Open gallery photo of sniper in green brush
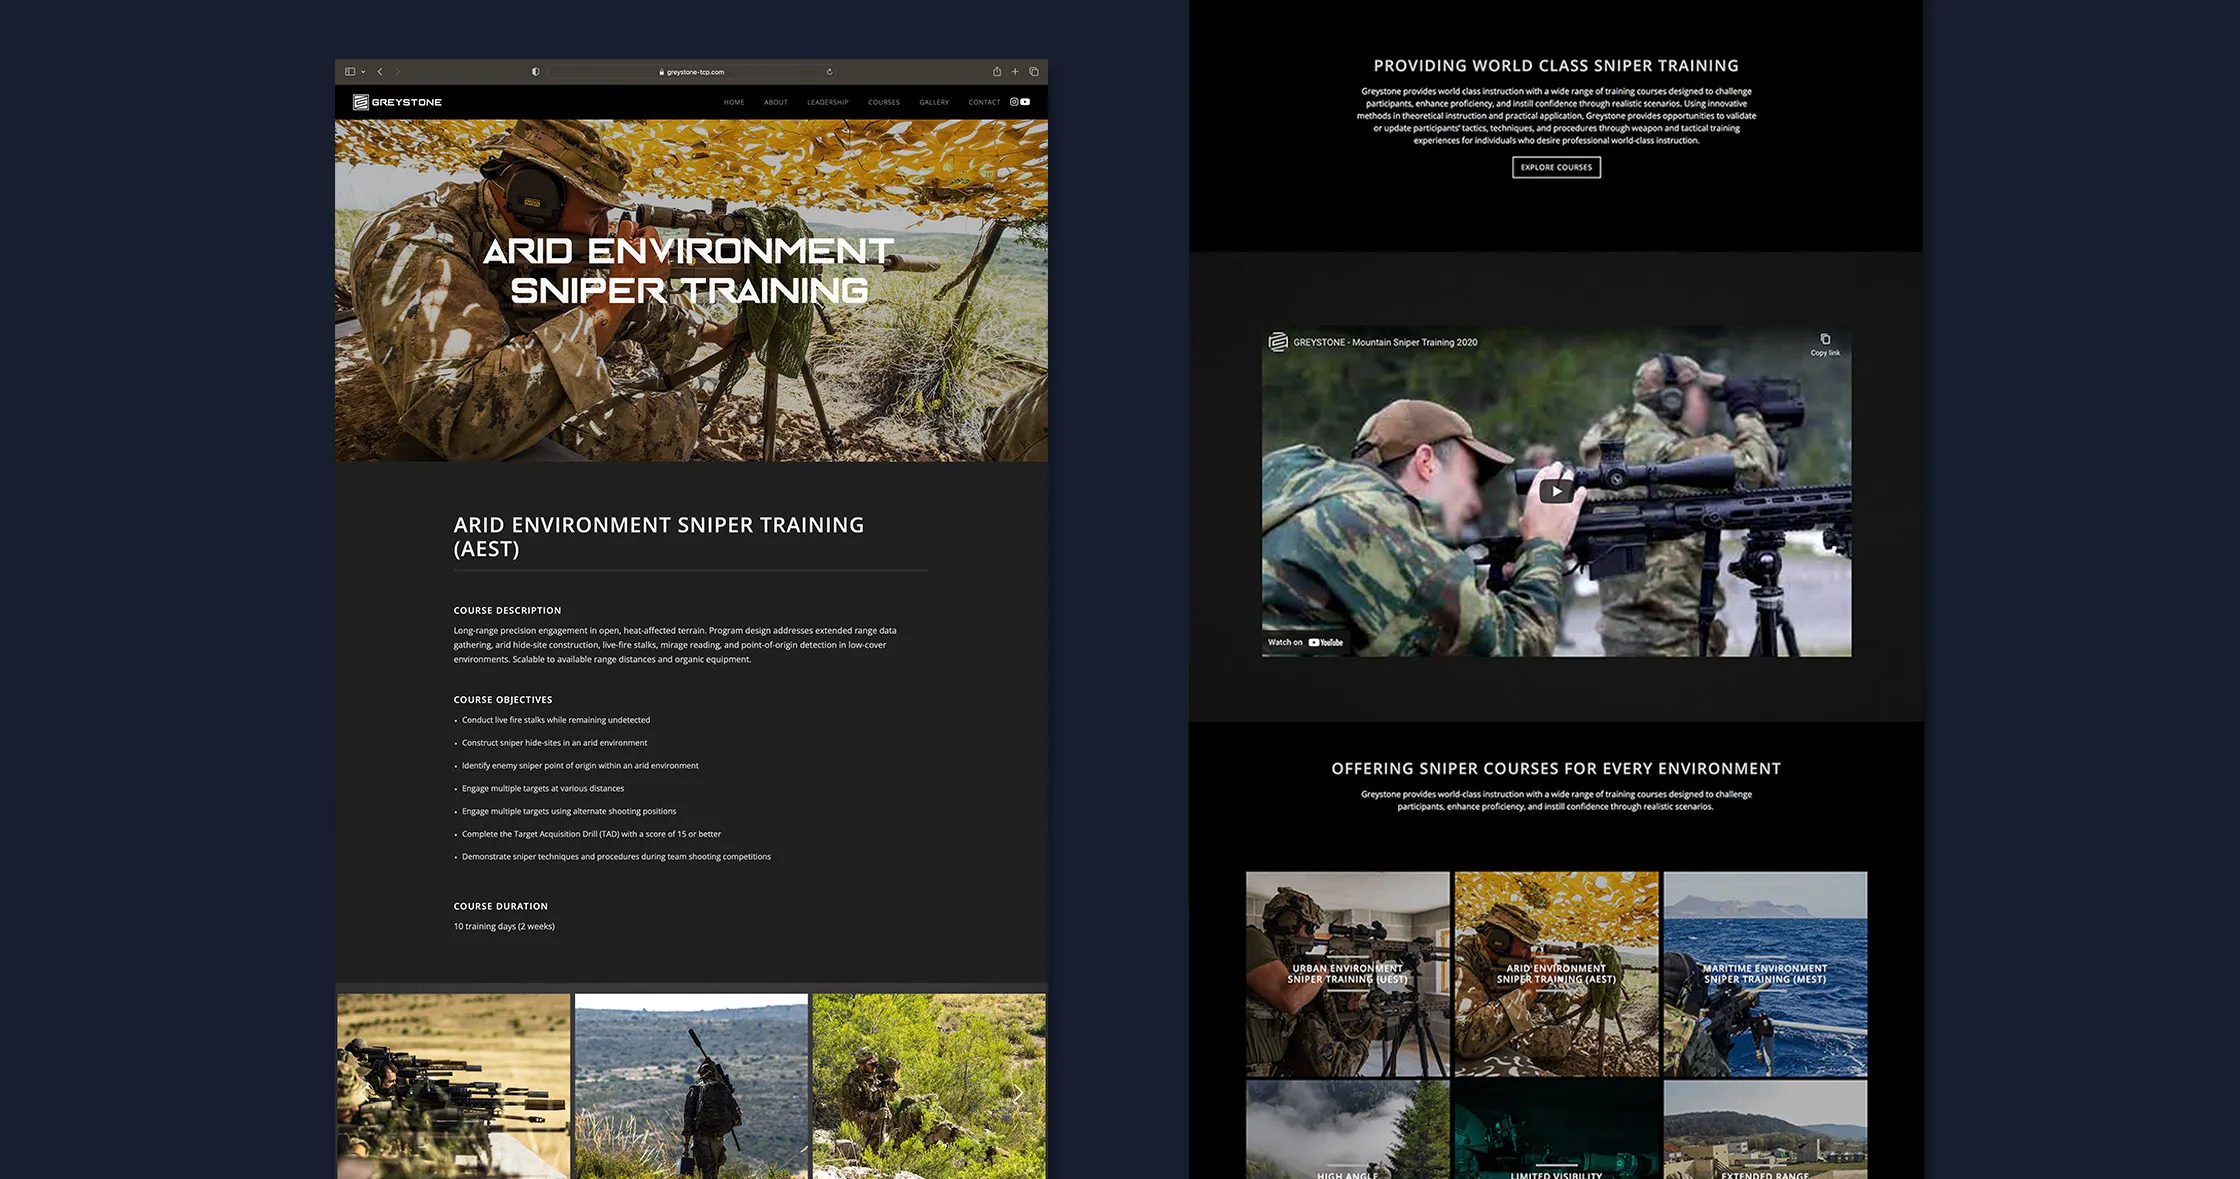 [929, 1086]
